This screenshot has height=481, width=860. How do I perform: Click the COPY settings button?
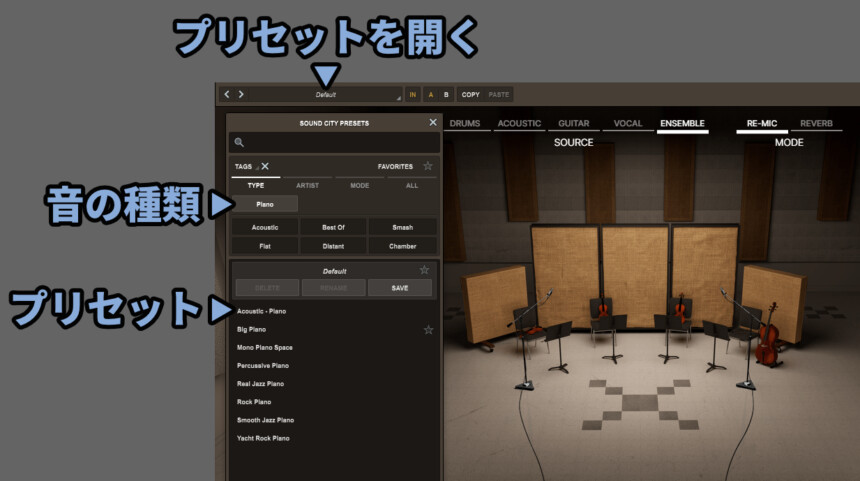click(x=470, y=94)
